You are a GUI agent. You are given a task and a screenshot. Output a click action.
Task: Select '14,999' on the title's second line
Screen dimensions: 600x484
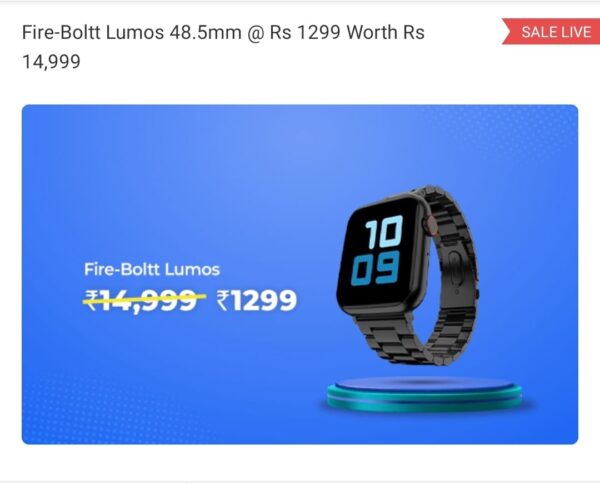click(51, 62)
